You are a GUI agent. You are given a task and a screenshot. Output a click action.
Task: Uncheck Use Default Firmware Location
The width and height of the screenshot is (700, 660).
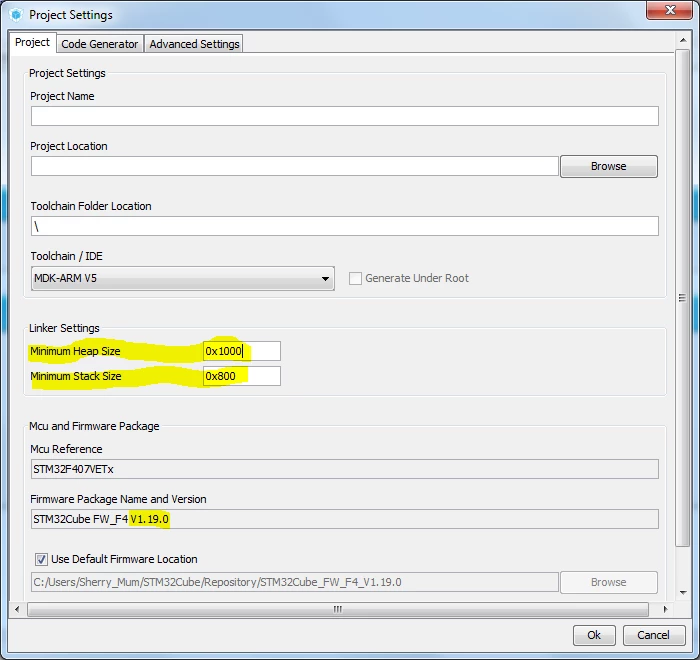pyautogui.click(x=41, y=559)
